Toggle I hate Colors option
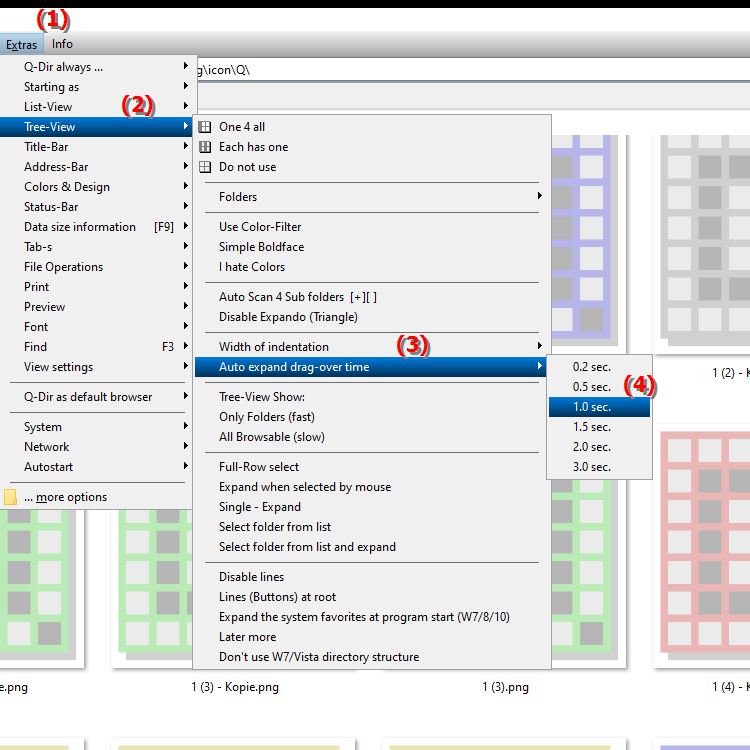 372,267
